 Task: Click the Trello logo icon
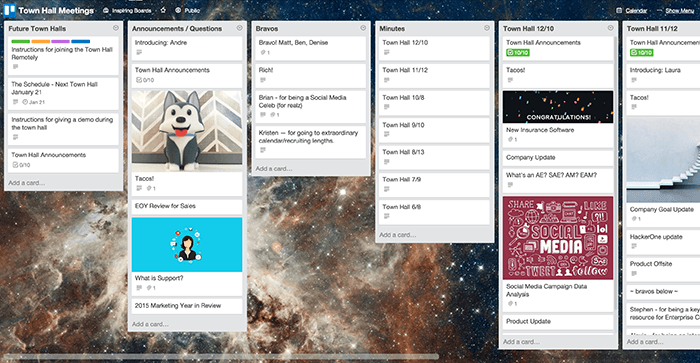[x=9, y=10]
